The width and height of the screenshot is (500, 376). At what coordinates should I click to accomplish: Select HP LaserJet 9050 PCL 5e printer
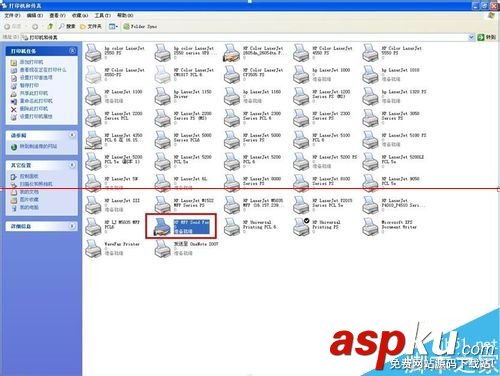[x=391, y=183]
